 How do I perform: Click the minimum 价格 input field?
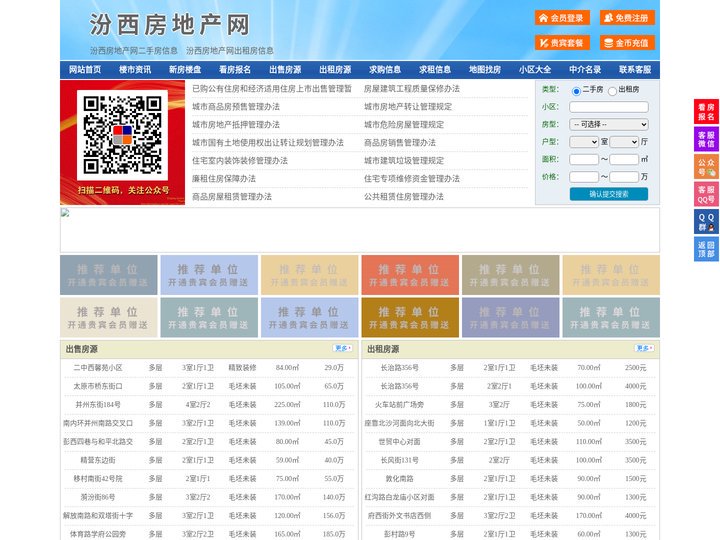click(x=584, y=177)
